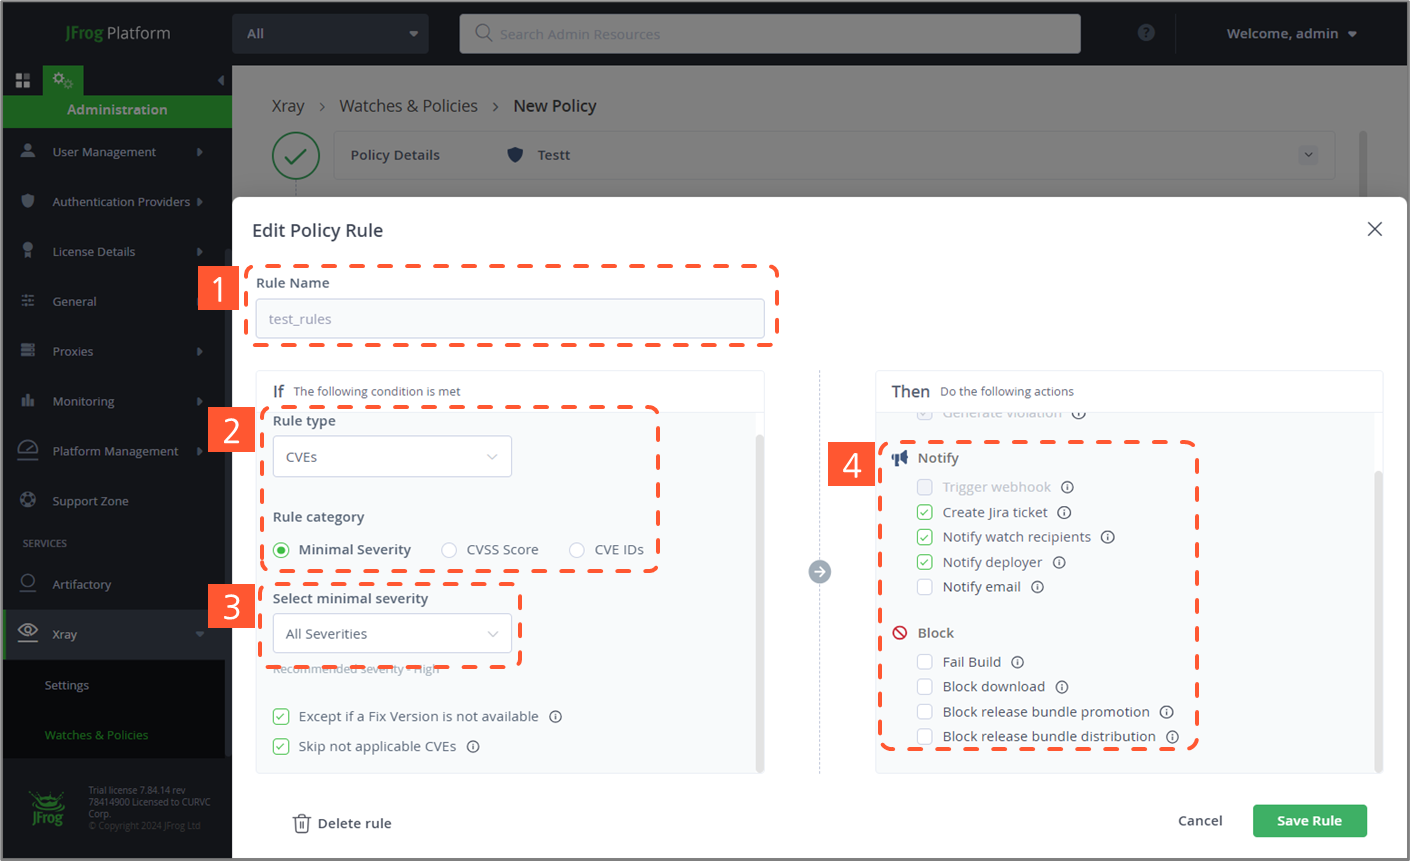The width and height of the screenshot is (1410, 861).
Task: Click the Cancel button
Action: (1200, 821)
